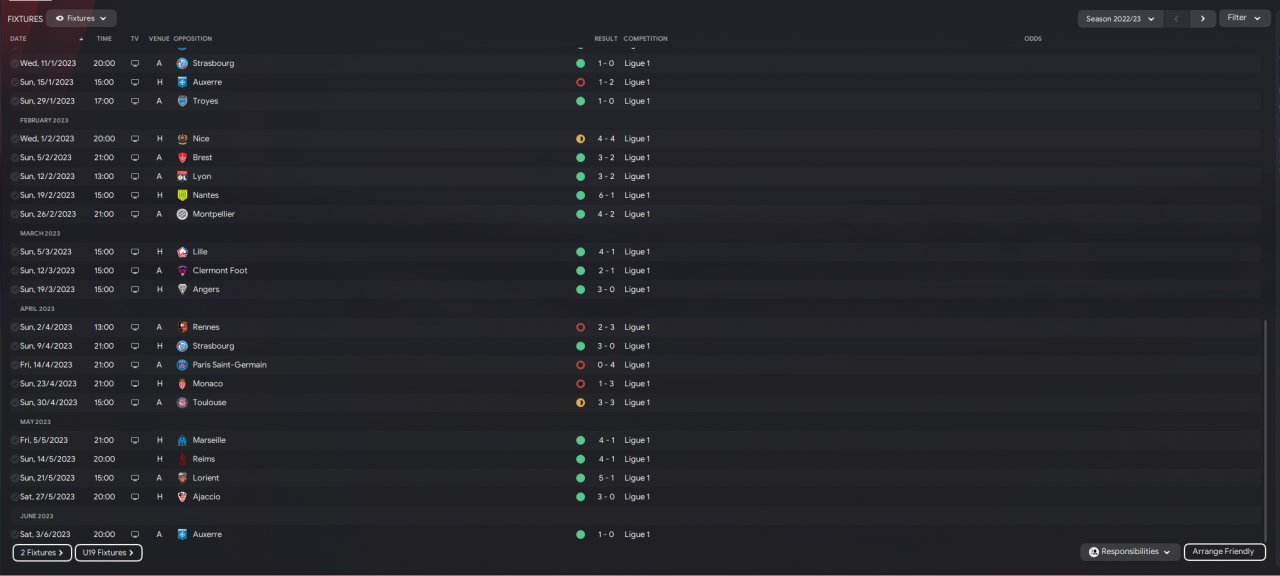1280x576 pixels.
Task: Open the Fixtures view dropdown
Action: (x=81, y=18)
